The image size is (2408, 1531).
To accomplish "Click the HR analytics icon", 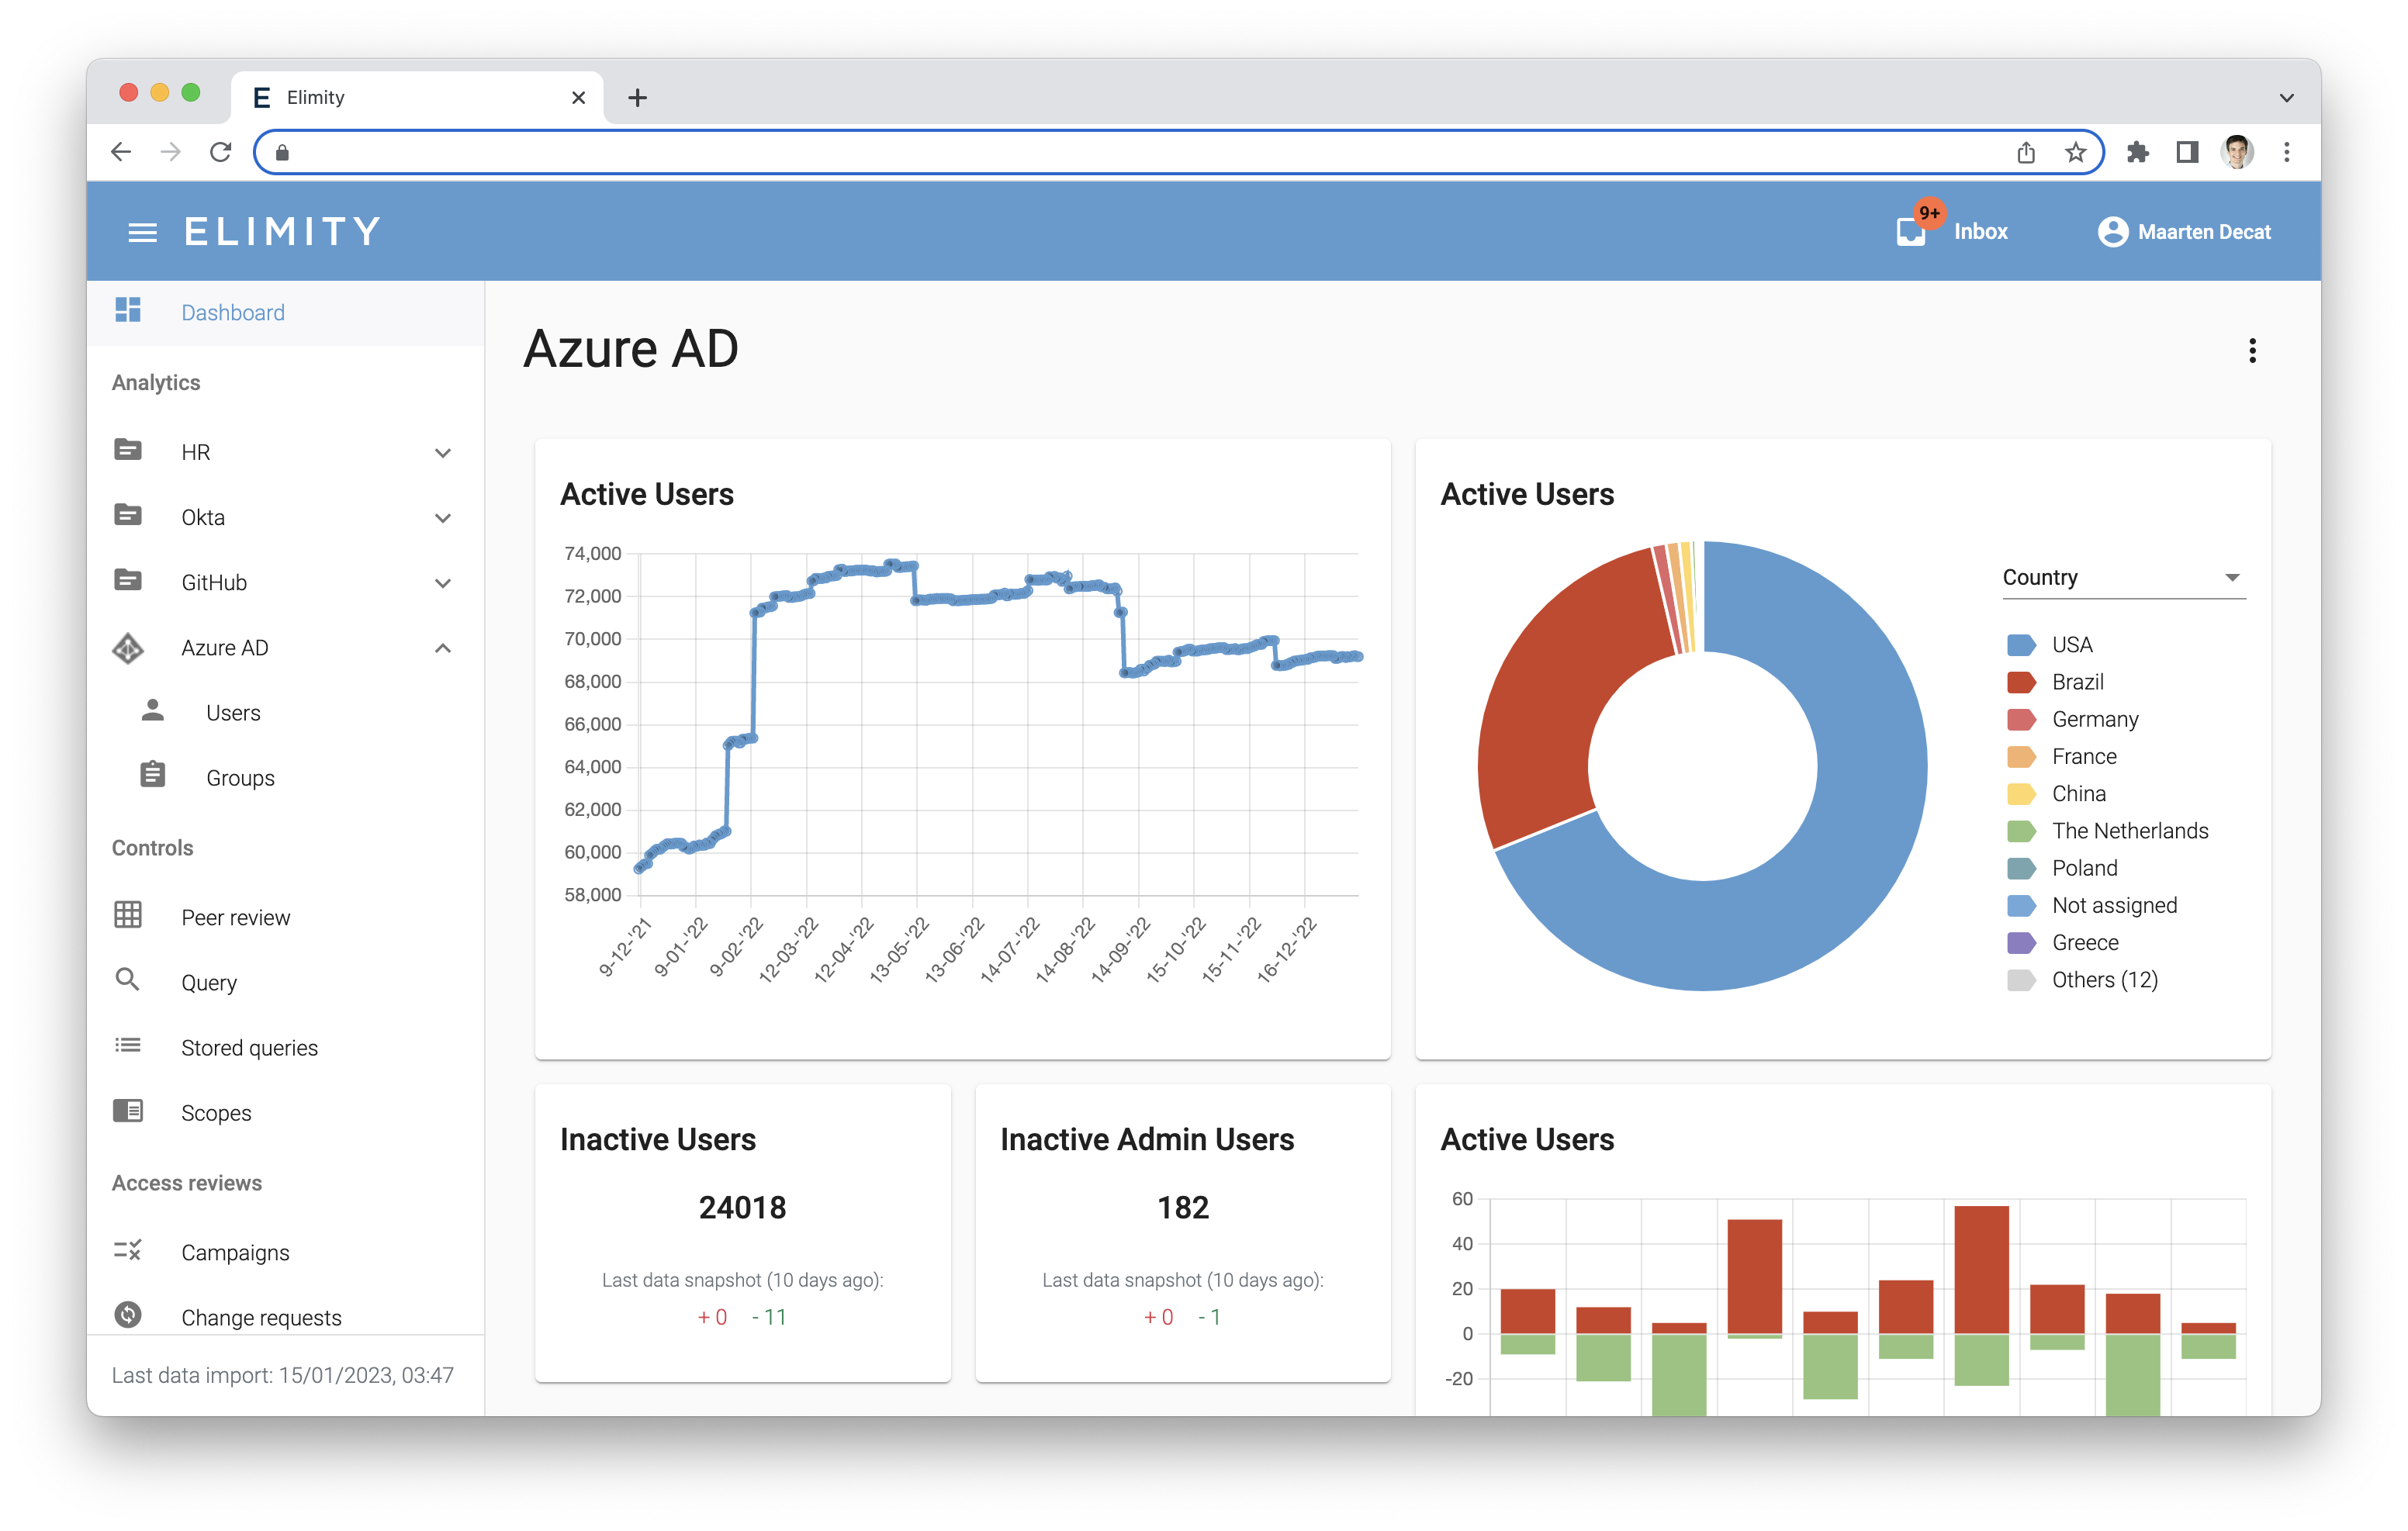I will (128, 451).
